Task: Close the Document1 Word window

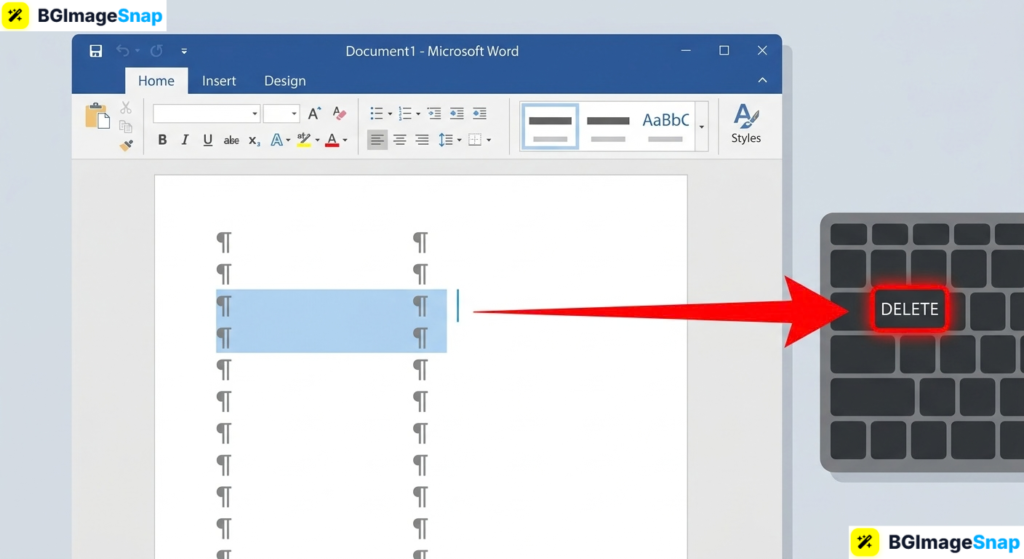Action: point(762,51)
